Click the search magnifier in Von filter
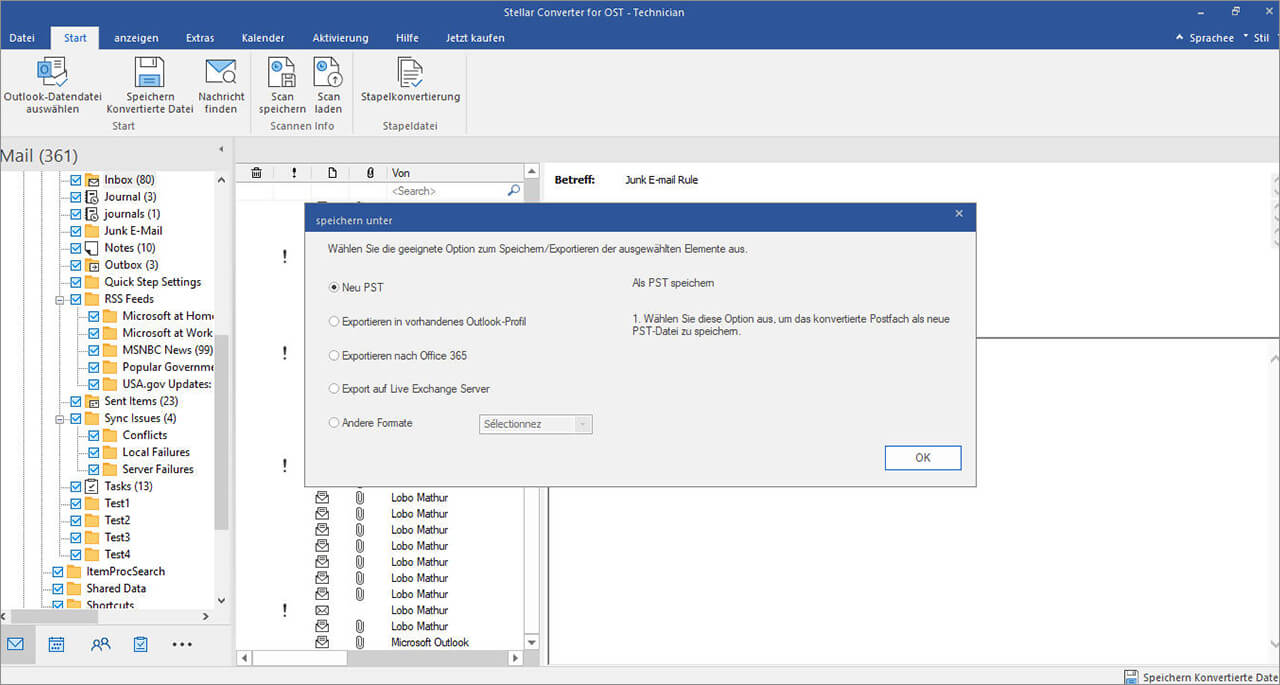1280x685 pixels. pyautogui.click(x=513, y=190)
